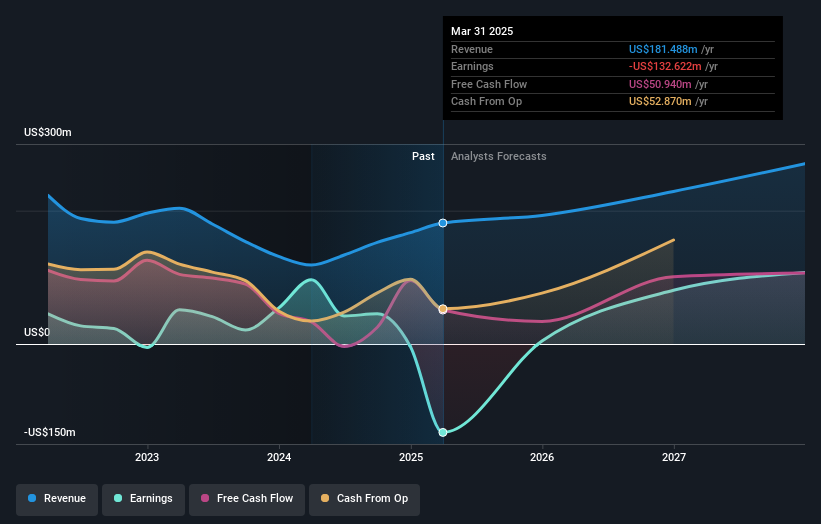
Task: Click the US$181.488m revenue value
Action: click(663, 49)
